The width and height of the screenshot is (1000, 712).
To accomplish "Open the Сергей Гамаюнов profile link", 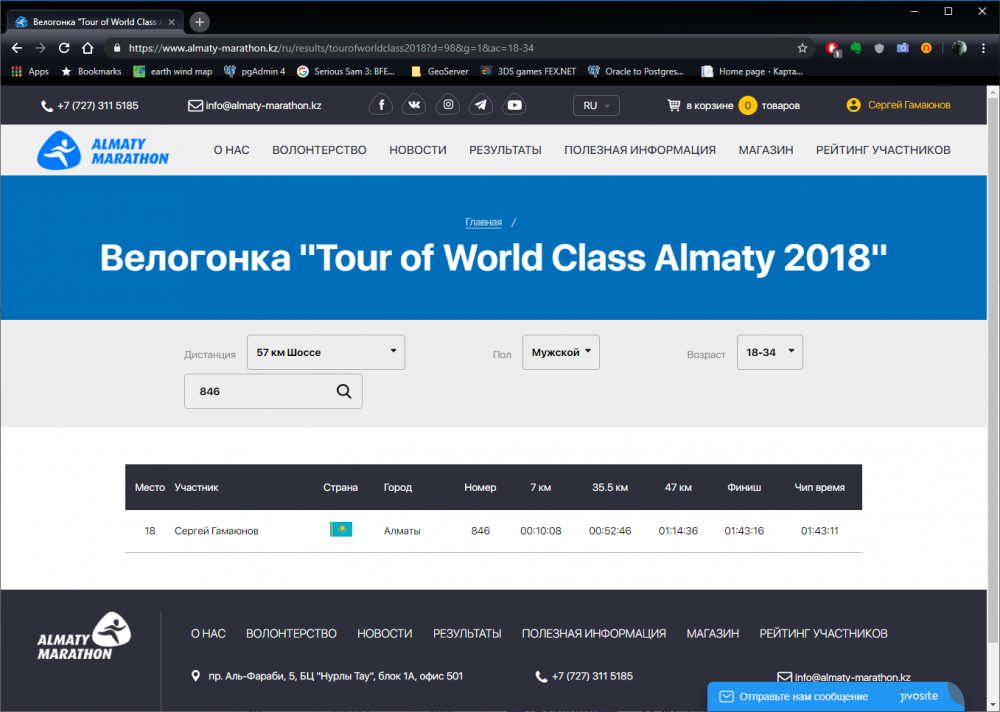I will pyautogui.click(x=897, y=105).
